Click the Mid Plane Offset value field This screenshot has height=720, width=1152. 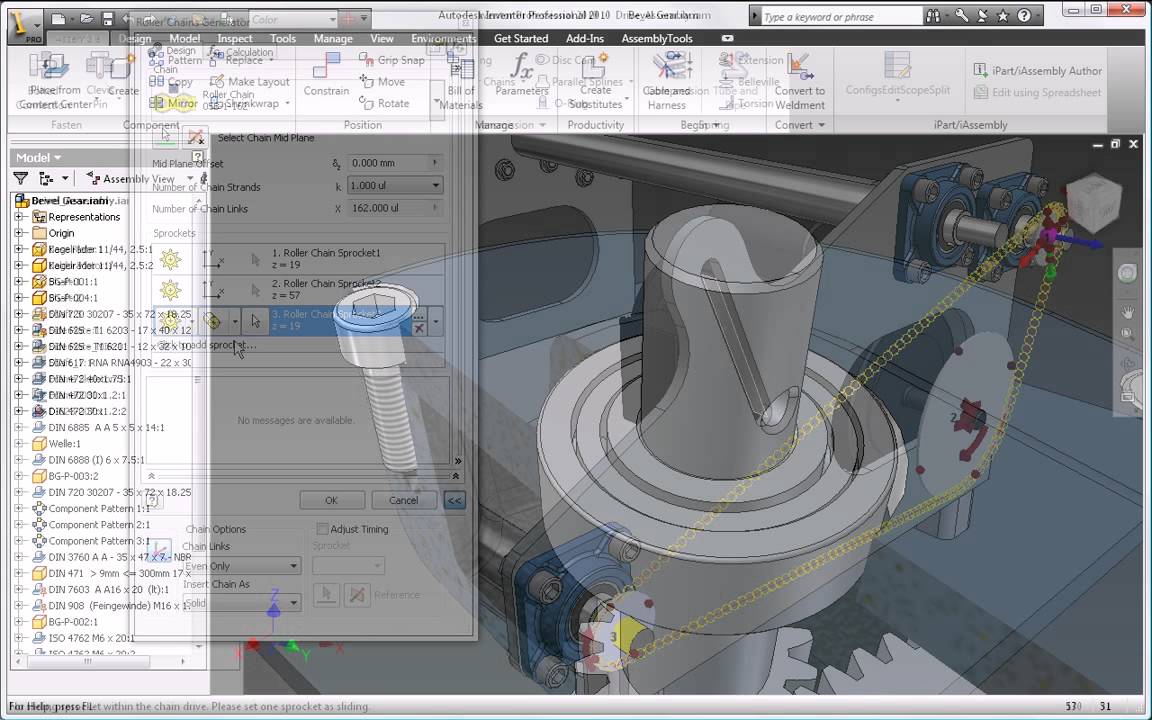pyautogui.click(x=394, y=163)
